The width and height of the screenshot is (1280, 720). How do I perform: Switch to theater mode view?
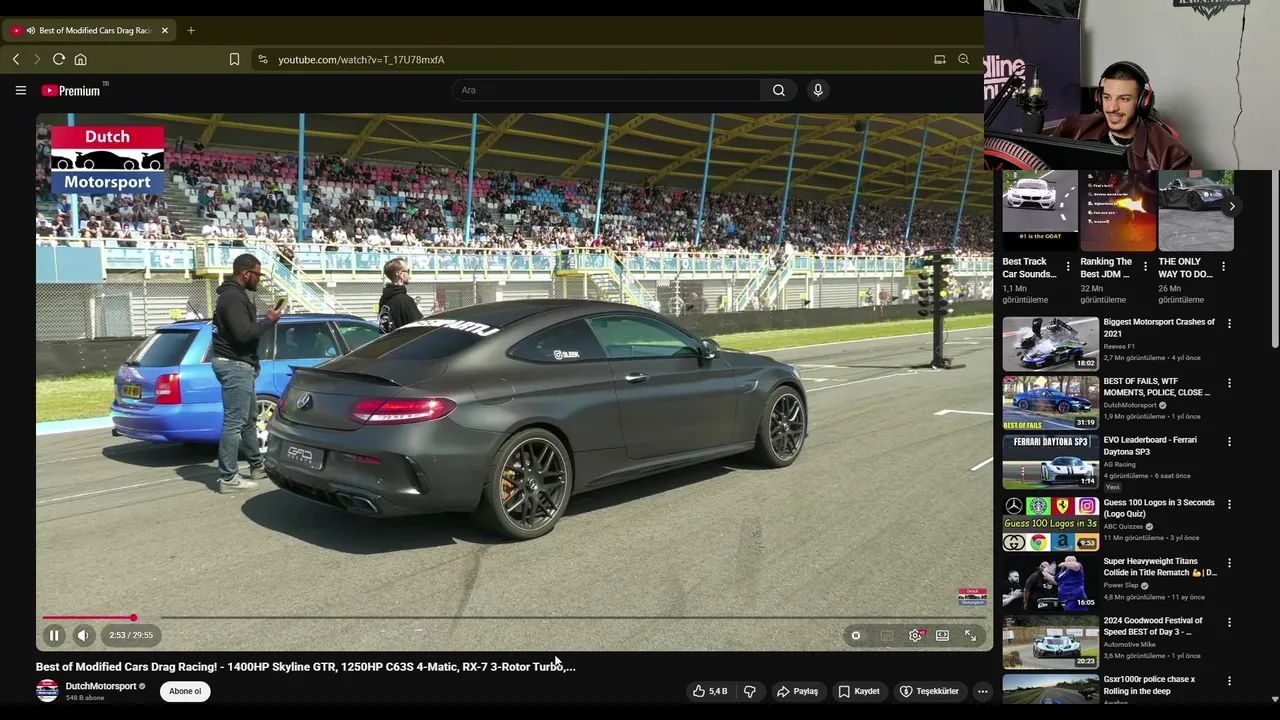[942, 635]
